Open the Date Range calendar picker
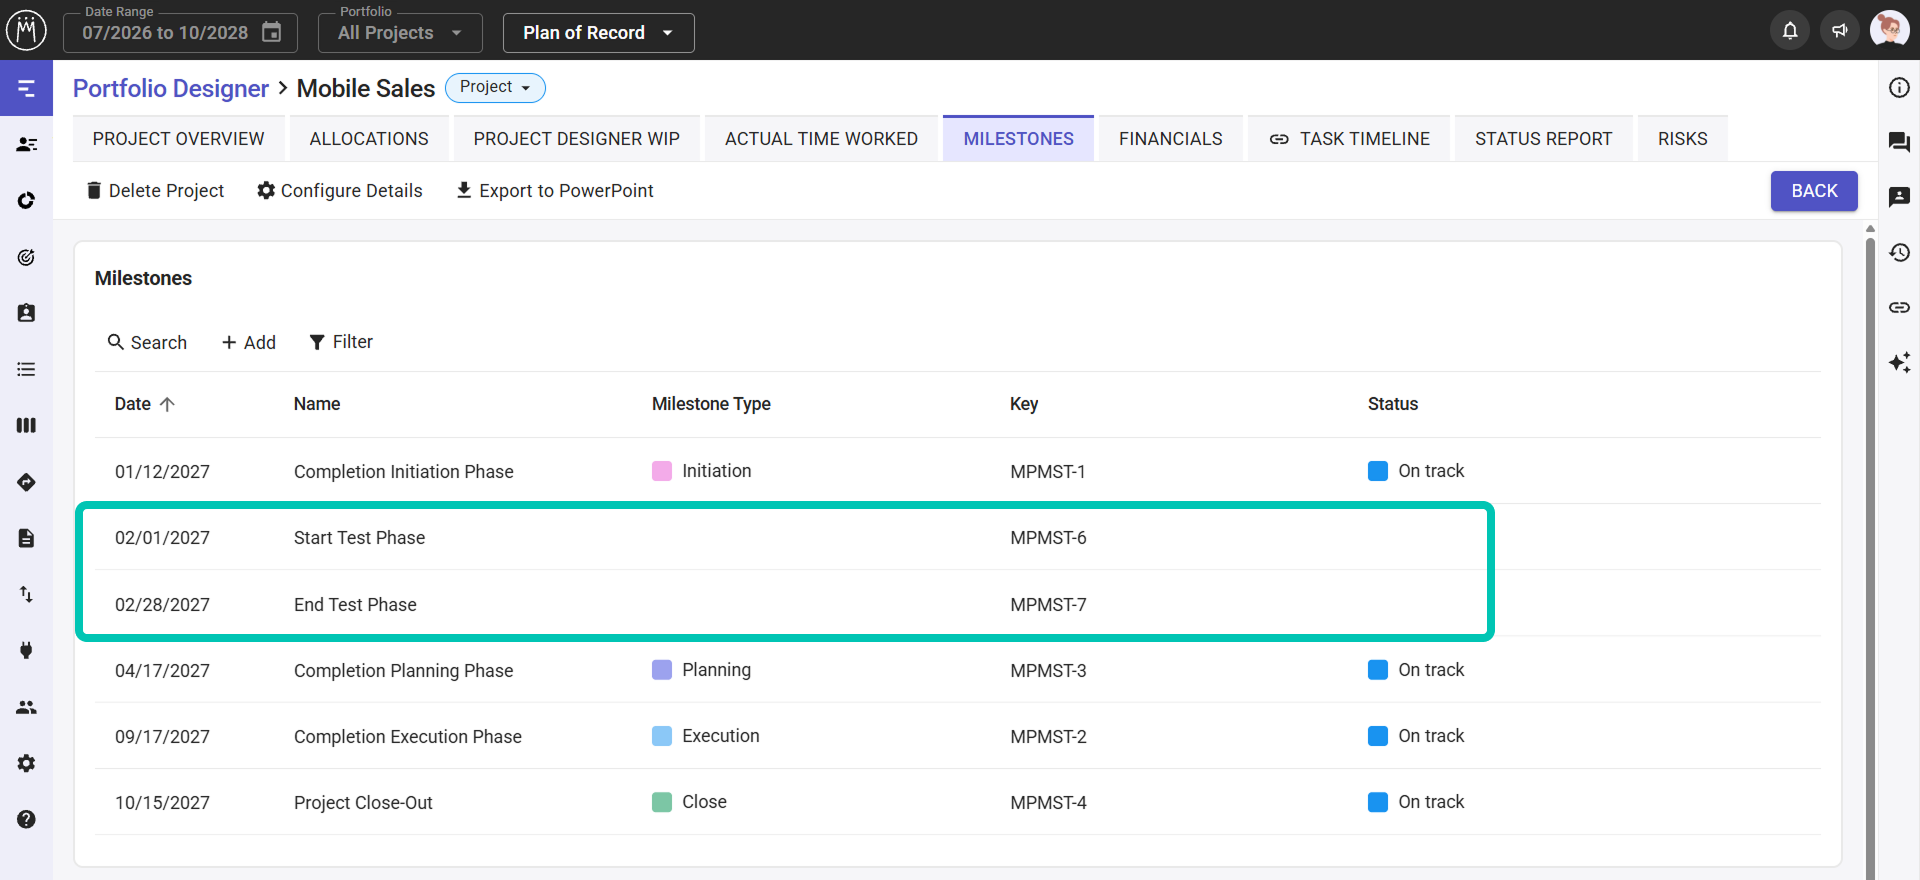Image resolution: width=1920 pixels, height=880 pixels. [x=271, y=32]
